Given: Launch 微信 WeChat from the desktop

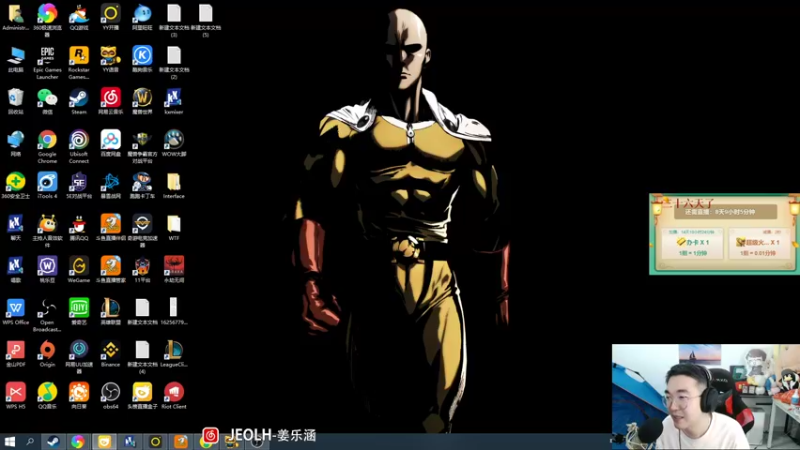Looking at the screenshot, I should [x=47, y=102].
